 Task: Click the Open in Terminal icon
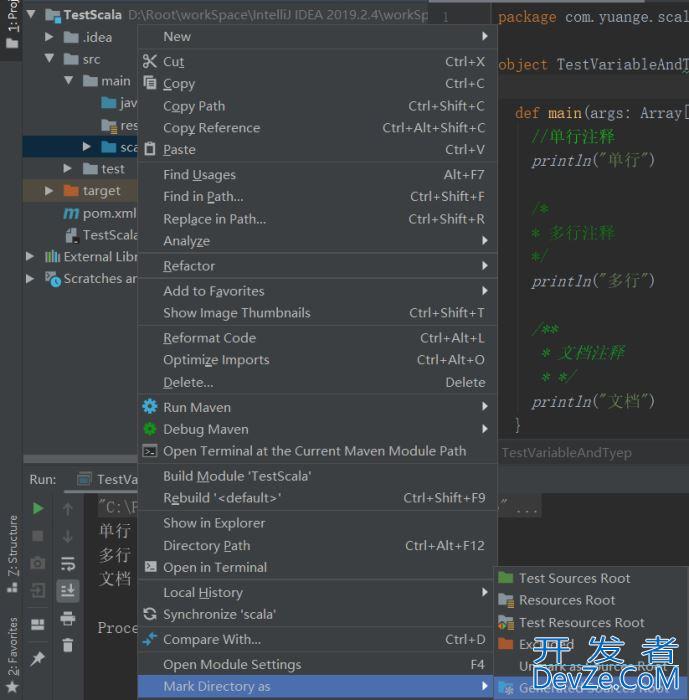point(150,567)
